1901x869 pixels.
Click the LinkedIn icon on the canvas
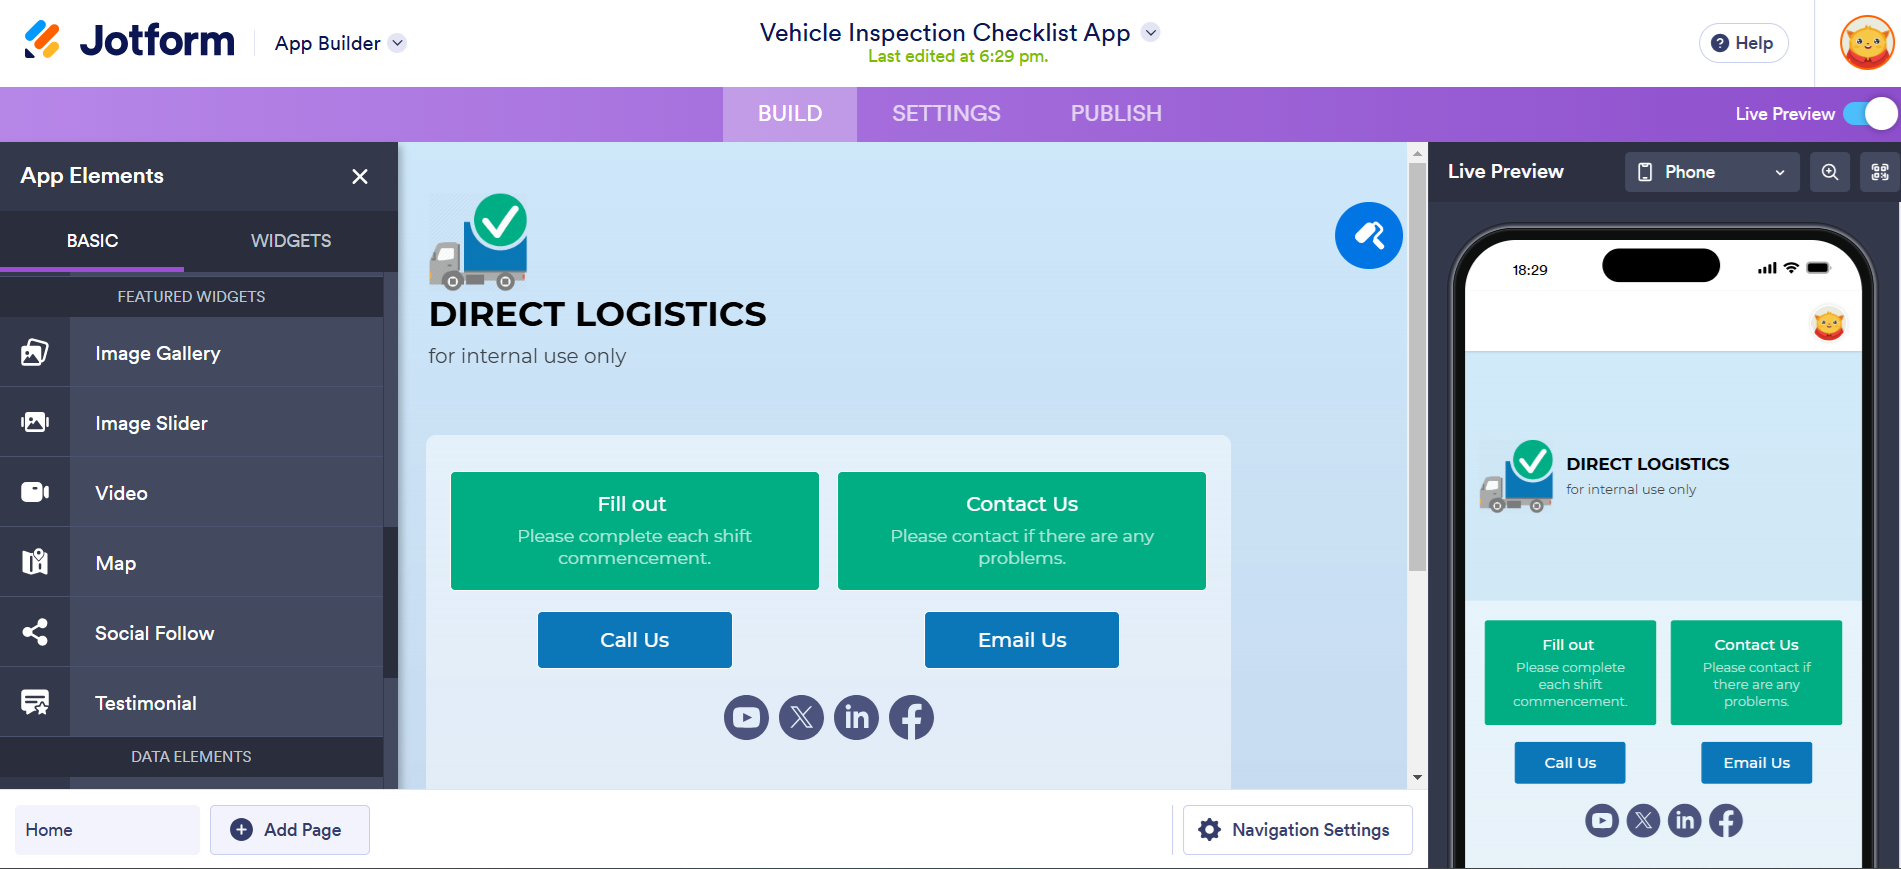856,717
